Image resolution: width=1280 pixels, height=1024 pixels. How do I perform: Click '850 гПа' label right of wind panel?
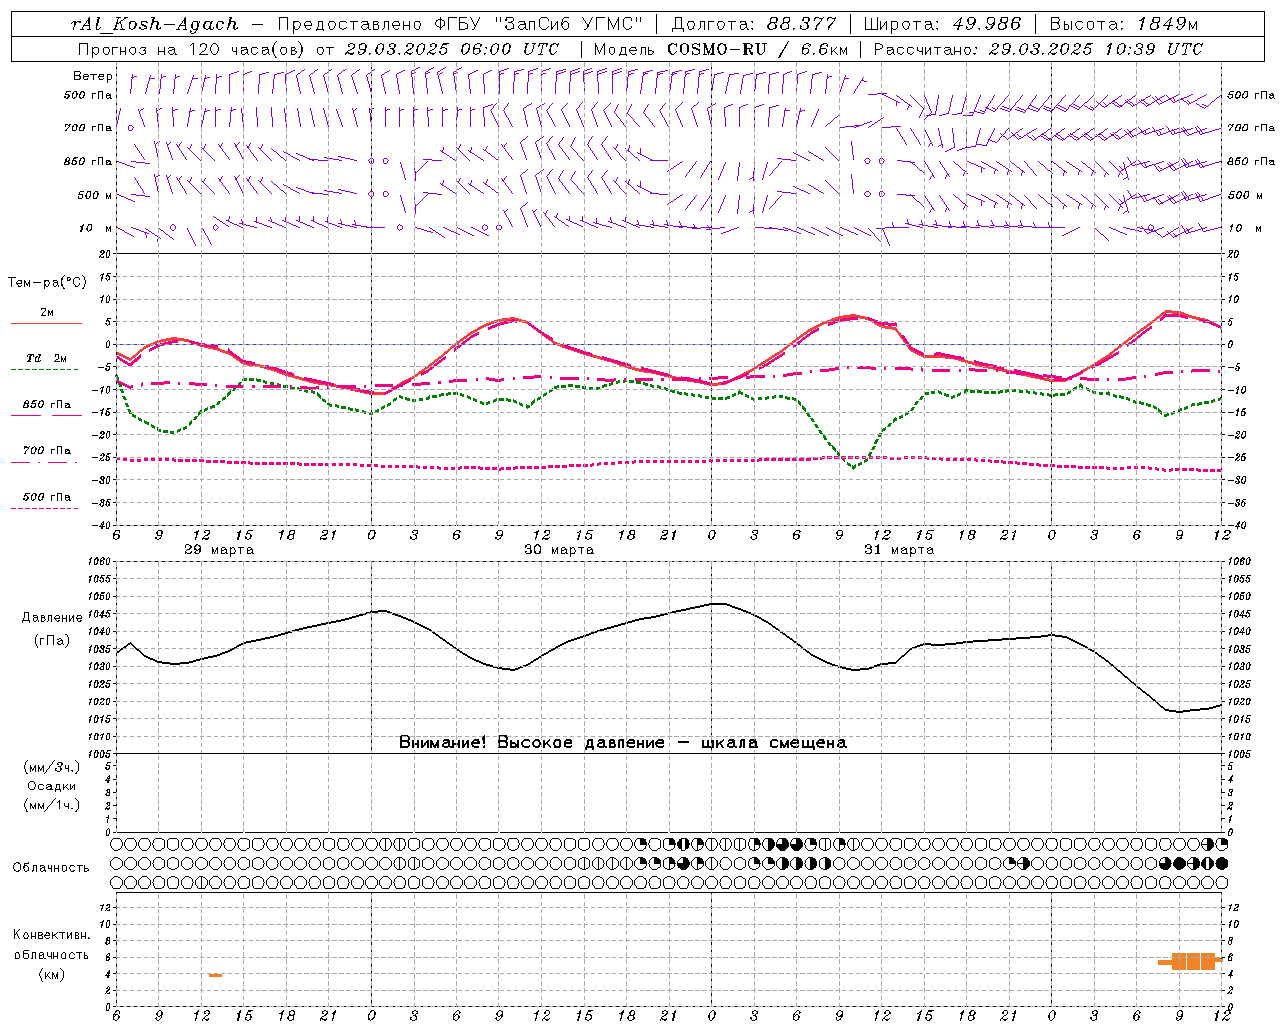point(1251,161)
